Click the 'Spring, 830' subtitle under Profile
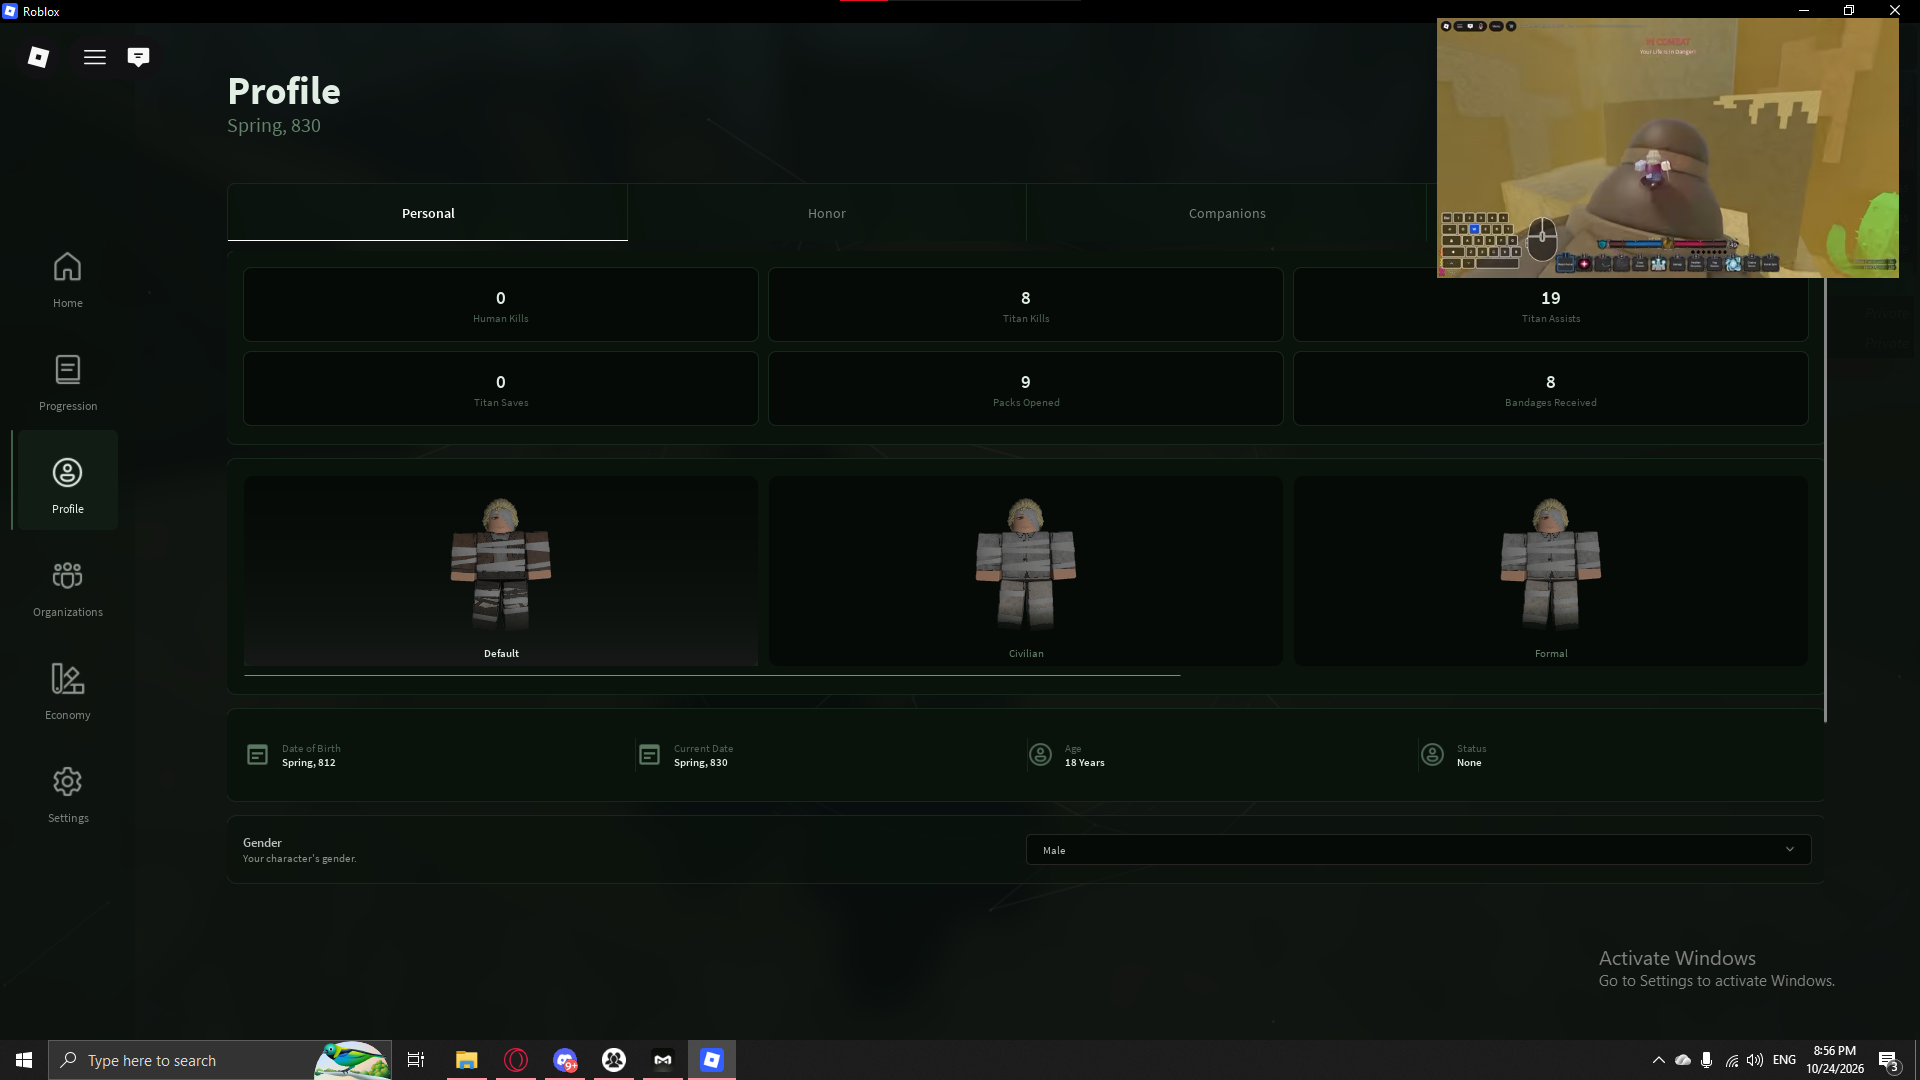 (x=274, y=126)
